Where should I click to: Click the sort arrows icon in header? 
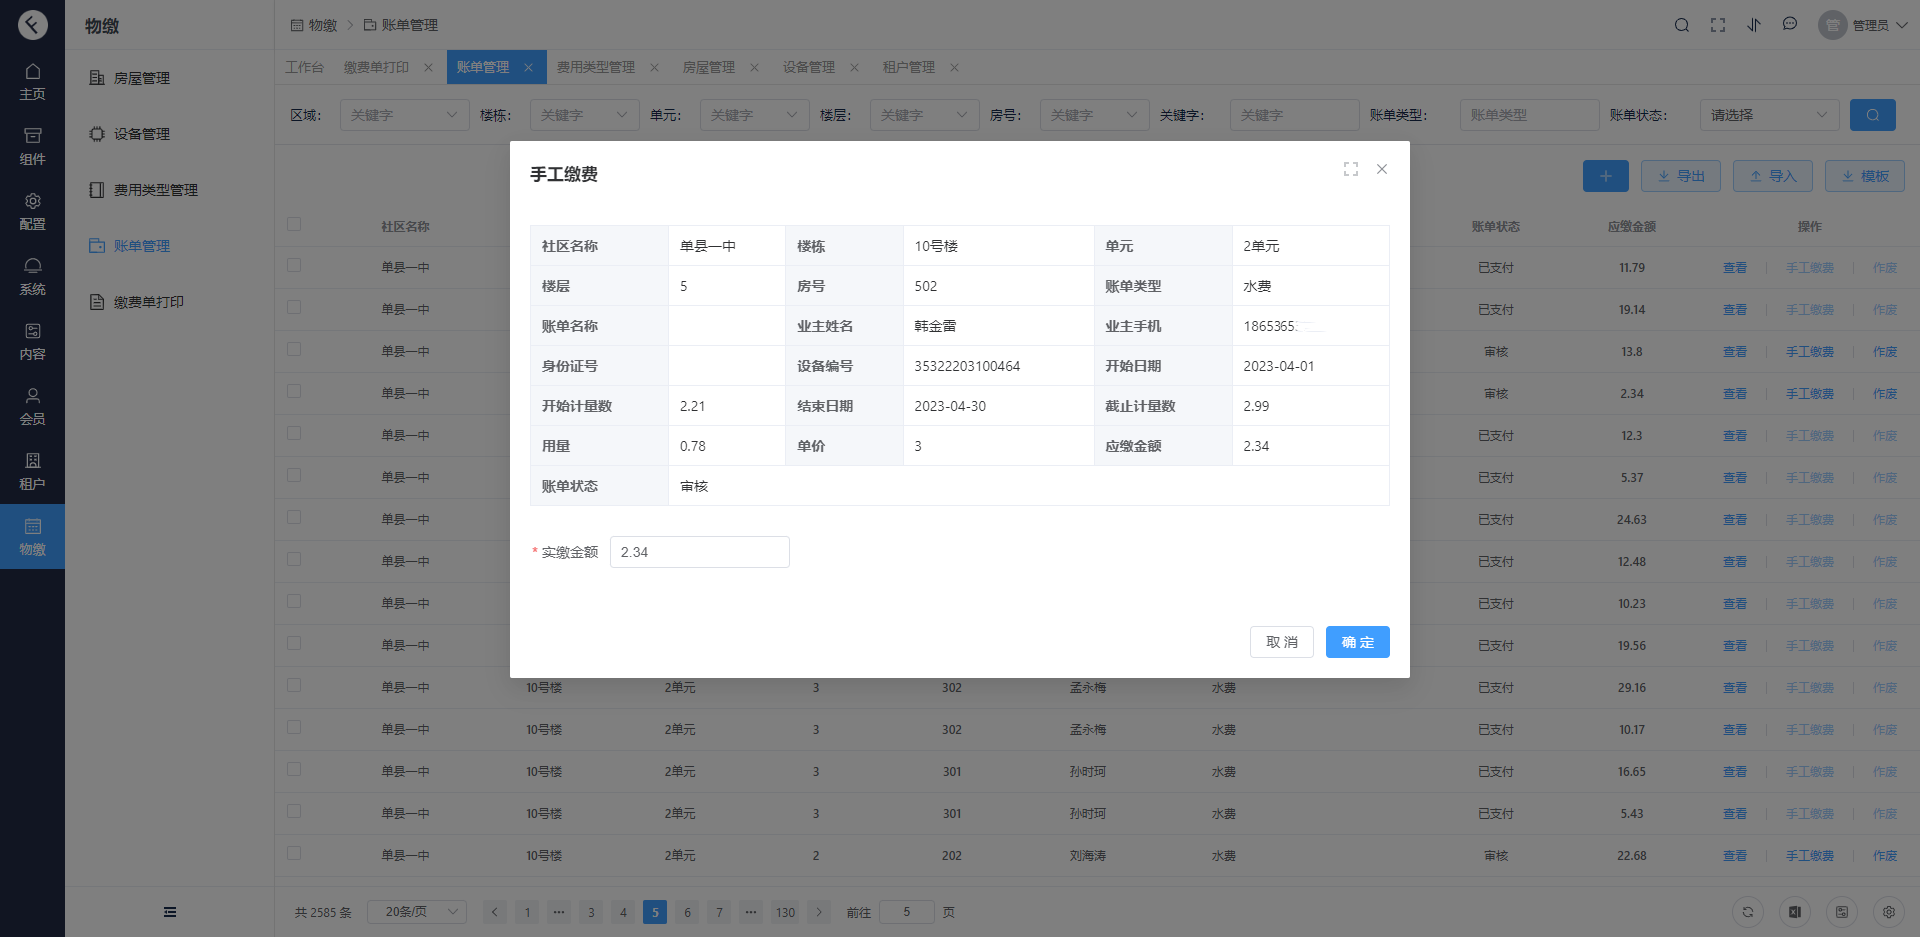(1754, 25)
